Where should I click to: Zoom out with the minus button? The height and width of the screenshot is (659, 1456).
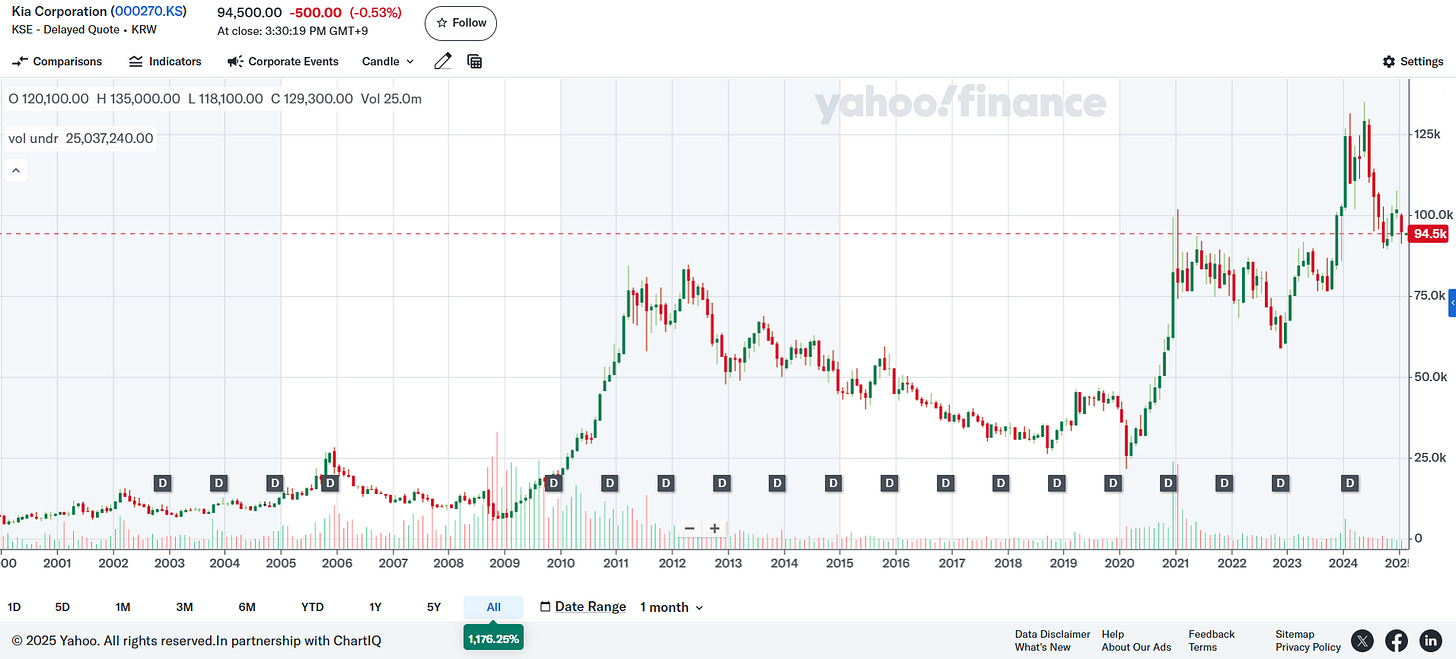[x=689, y=529]
